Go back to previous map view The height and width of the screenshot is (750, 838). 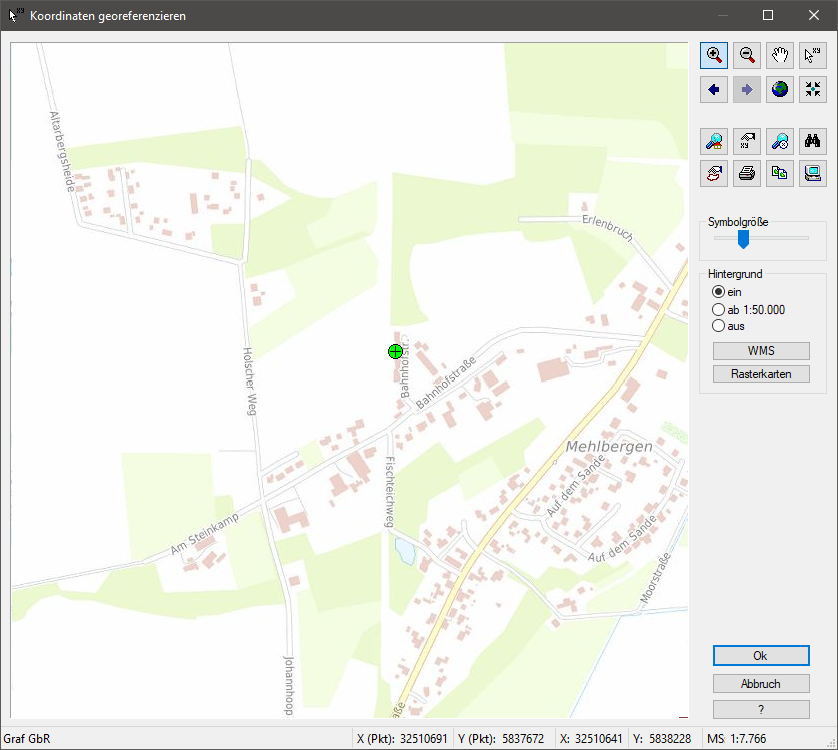713,89
